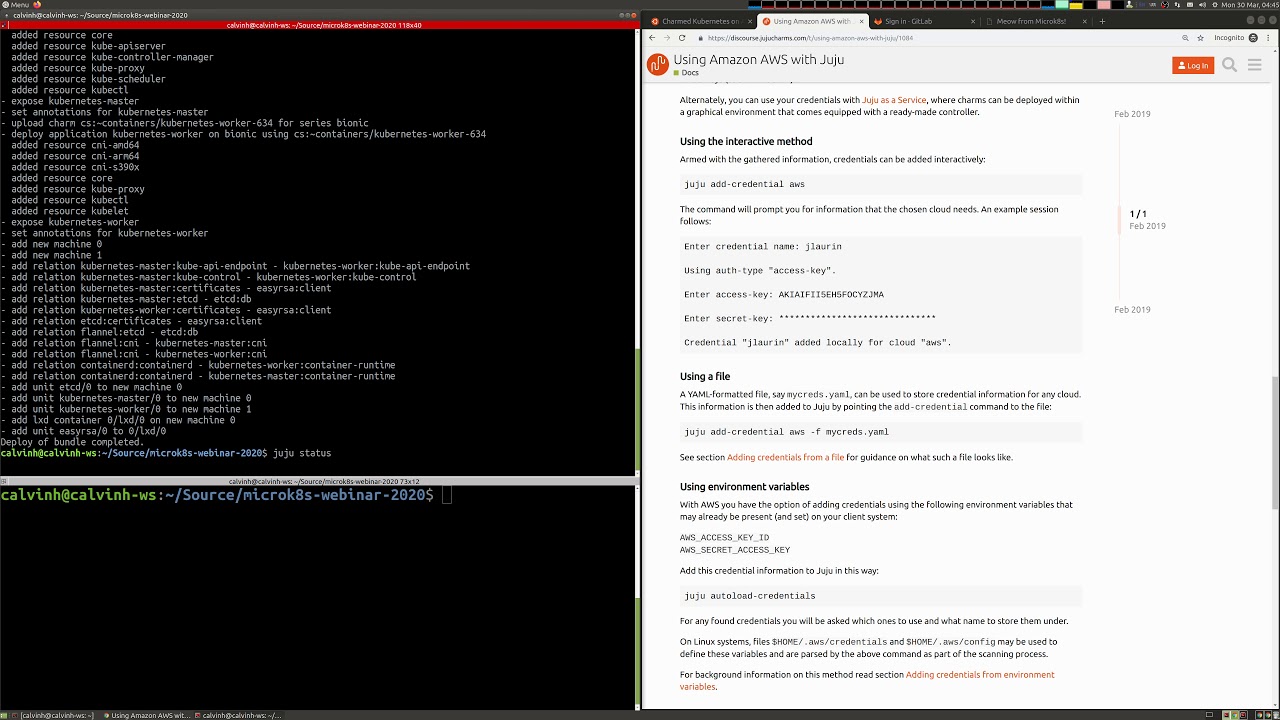The height and width of the screenshot is (720, 1280).
Task: Click the lower terminal pane title bar 73x12
Action: pyautogui.click(x=318, y=482)
